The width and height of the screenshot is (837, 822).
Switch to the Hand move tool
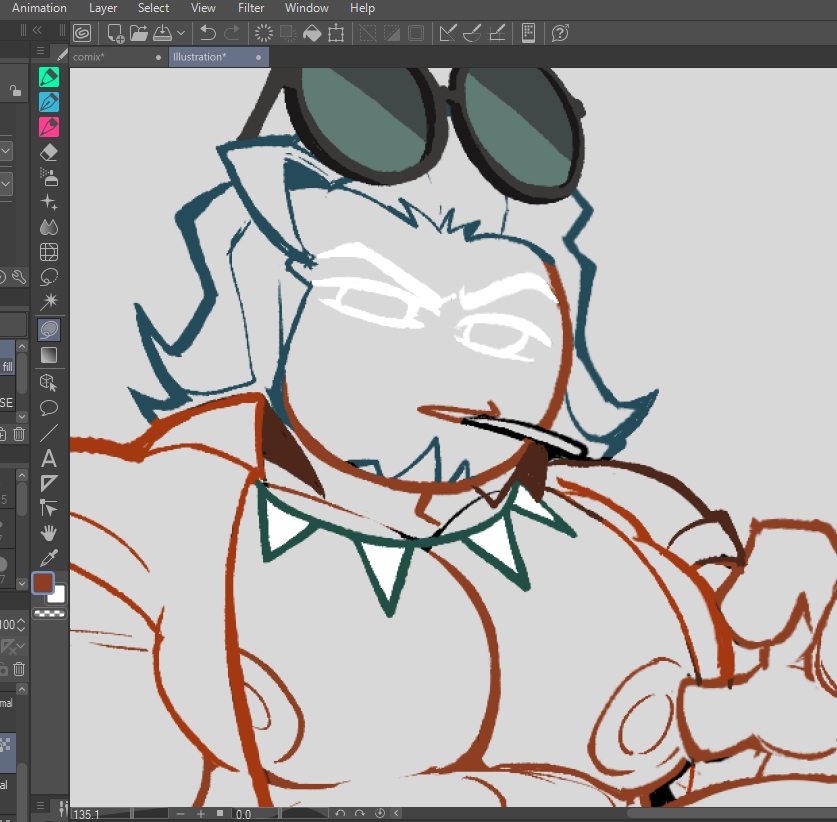(x=48, y=533)
